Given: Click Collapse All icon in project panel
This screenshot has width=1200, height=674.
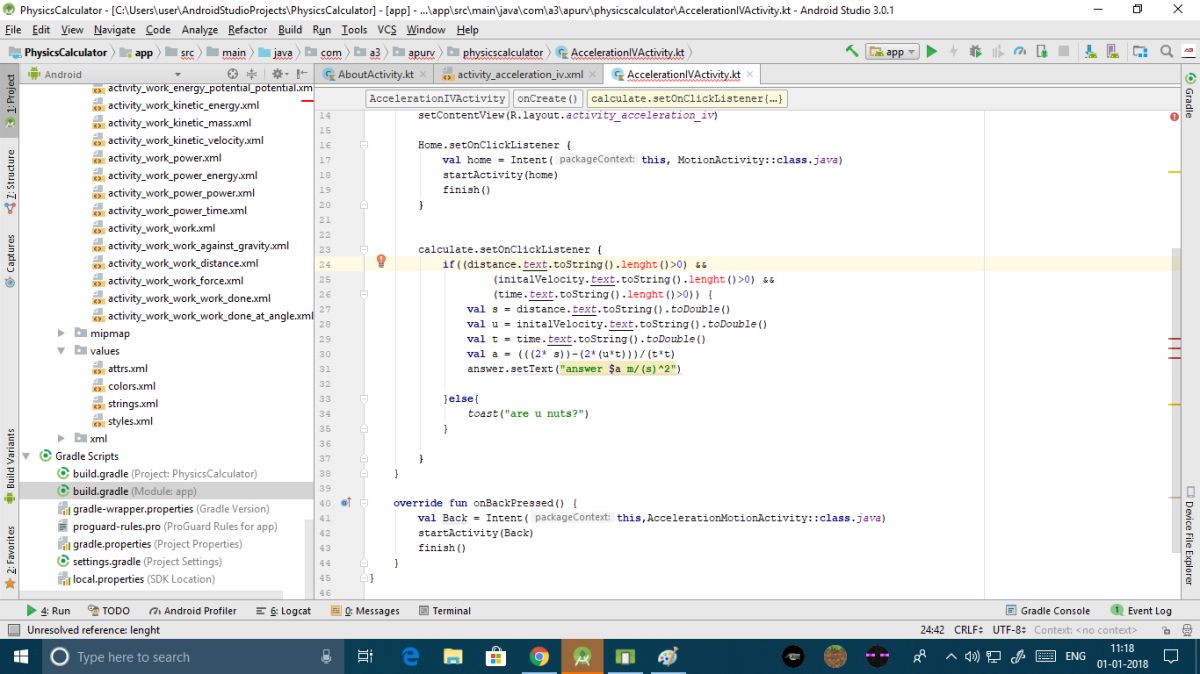Looking at the screenshot, I should [x=252, y=74].
